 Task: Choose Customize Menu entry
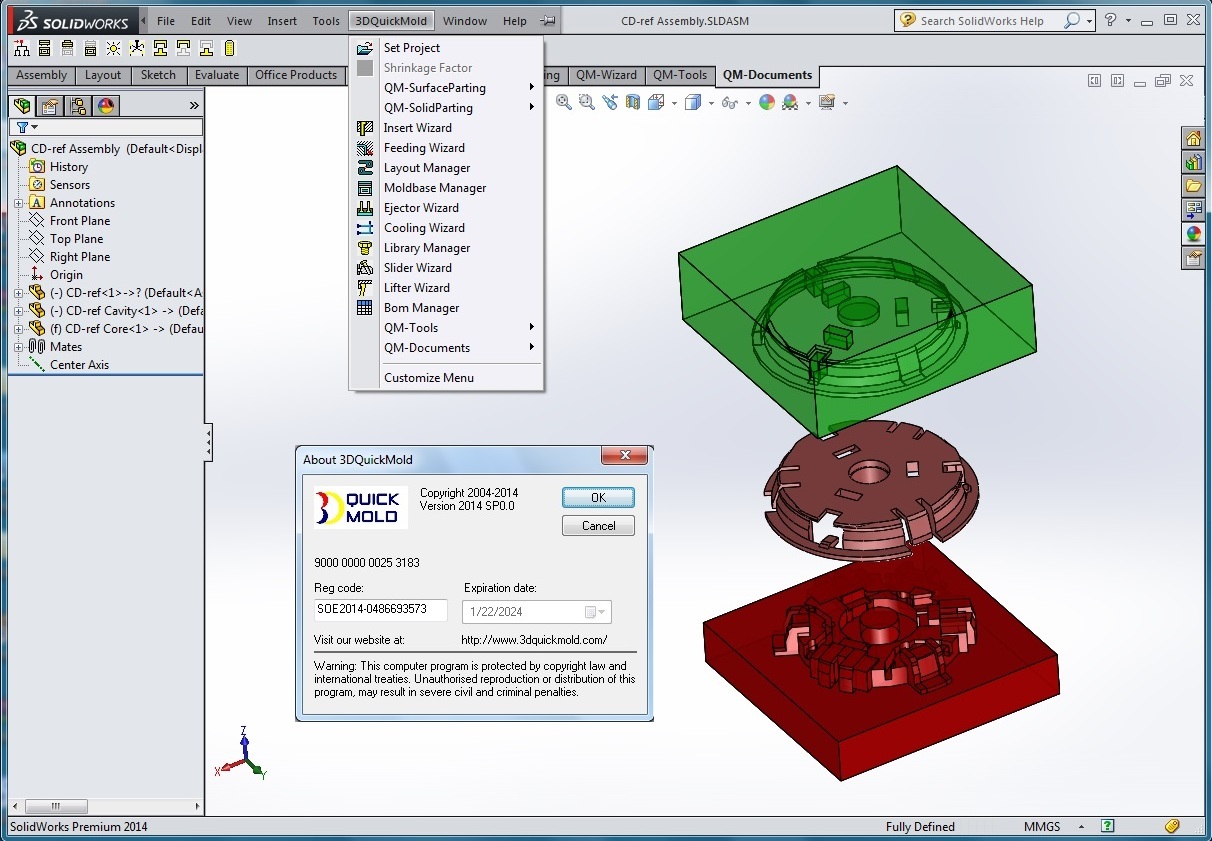(446, 378)
